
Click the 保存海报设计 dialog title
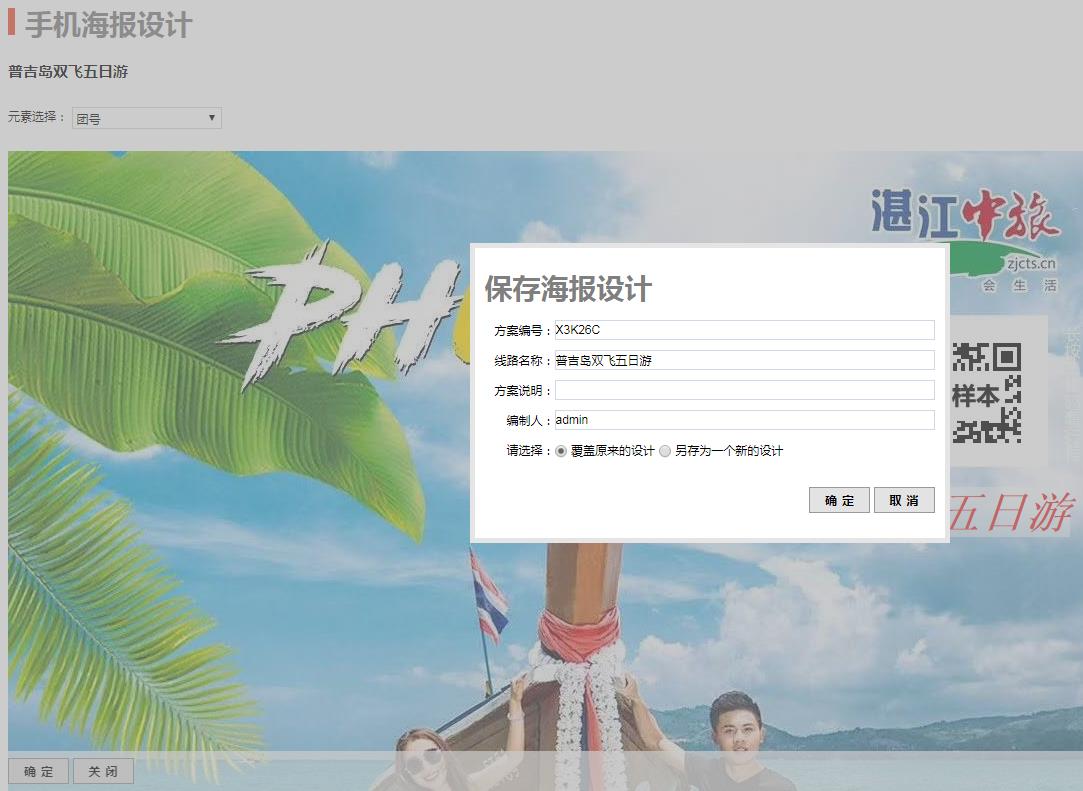568,289
